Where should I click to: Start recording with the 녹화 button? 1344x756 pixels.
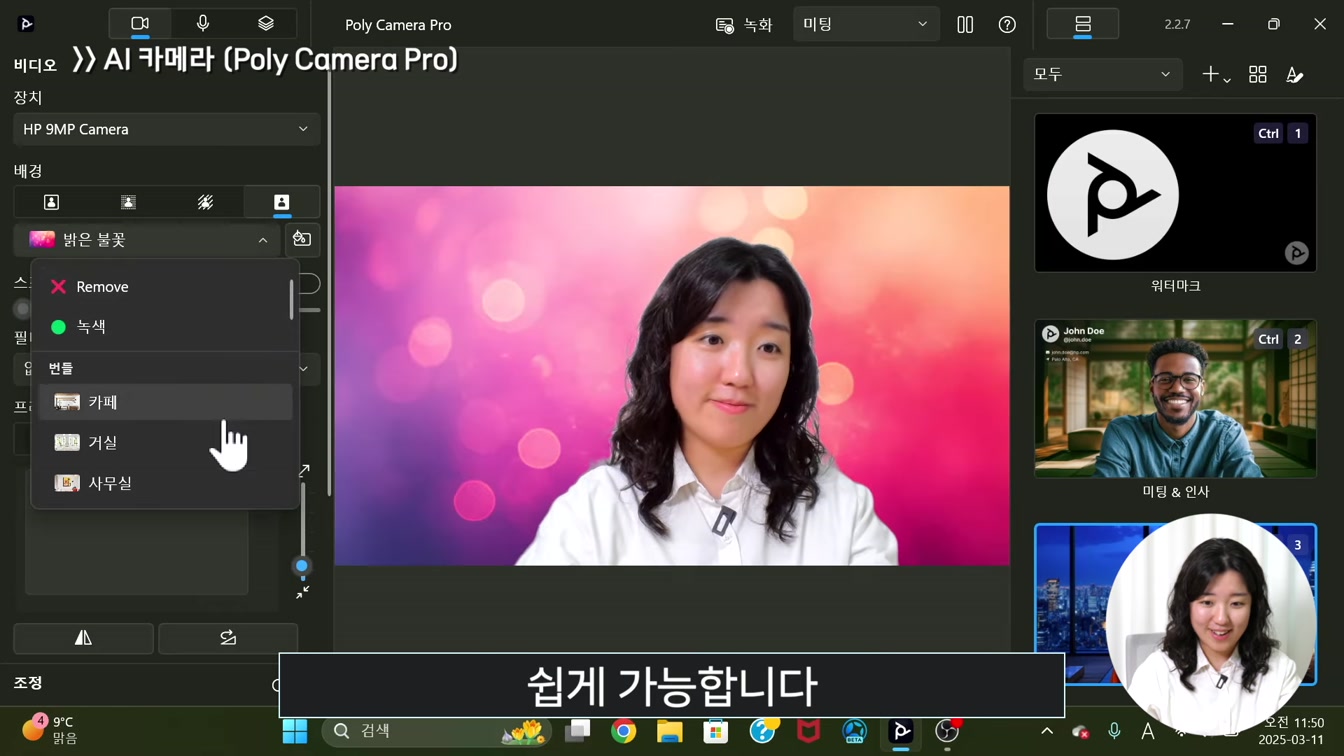(744, 25)
